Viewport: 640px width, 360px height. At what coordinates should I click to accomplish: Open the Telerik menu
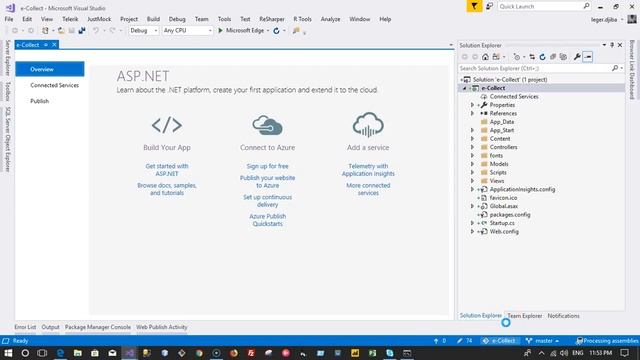point(70,19)
